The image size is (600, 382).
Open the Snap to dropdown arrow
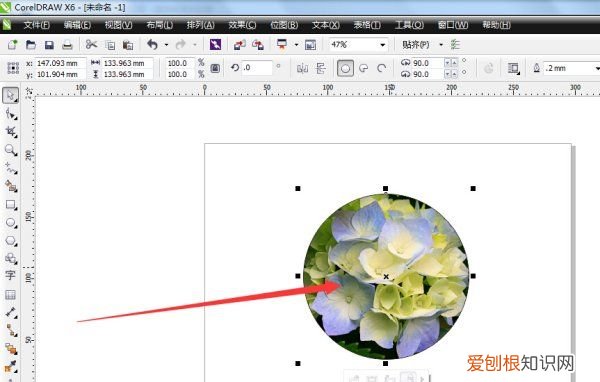pos(441,45)
